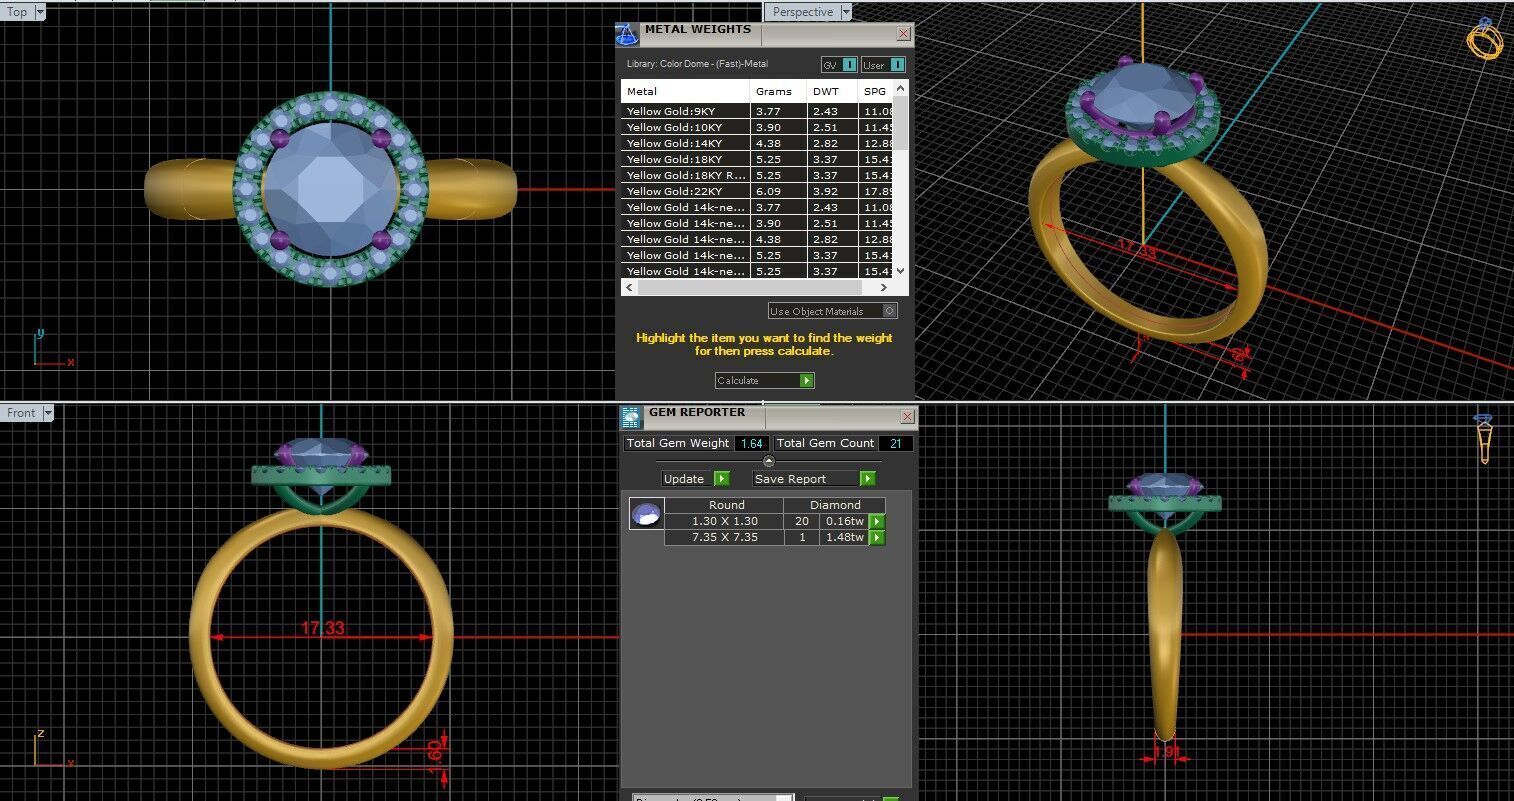The width and height of the screenshot is (1514, 801).
Task: Select the 7.35 X 7.35 gem size cell
Action: 725,537
